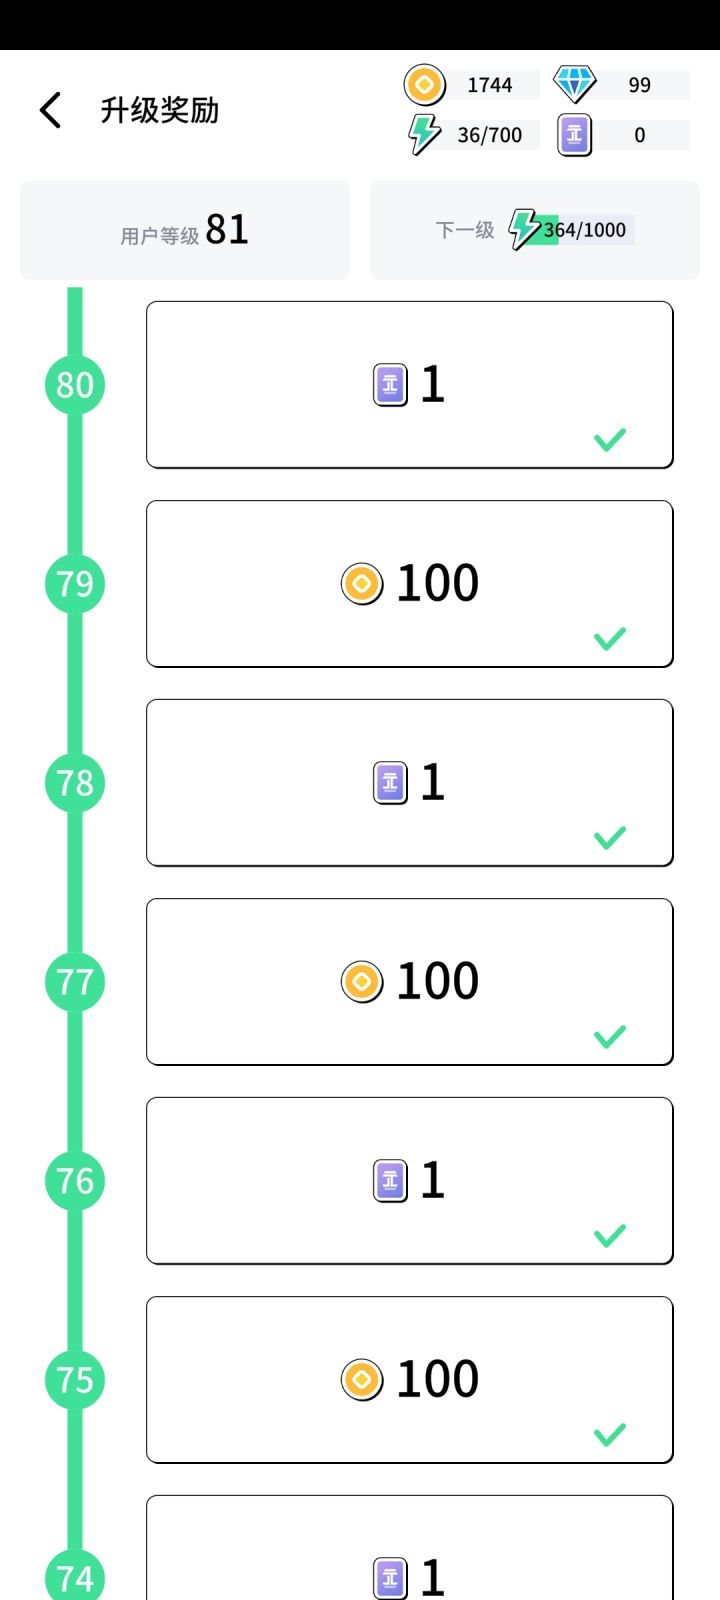Tap the coin icon in level 75 reward
The height and width of the screenshot is (1600, 720).
tap(362, 1379)
